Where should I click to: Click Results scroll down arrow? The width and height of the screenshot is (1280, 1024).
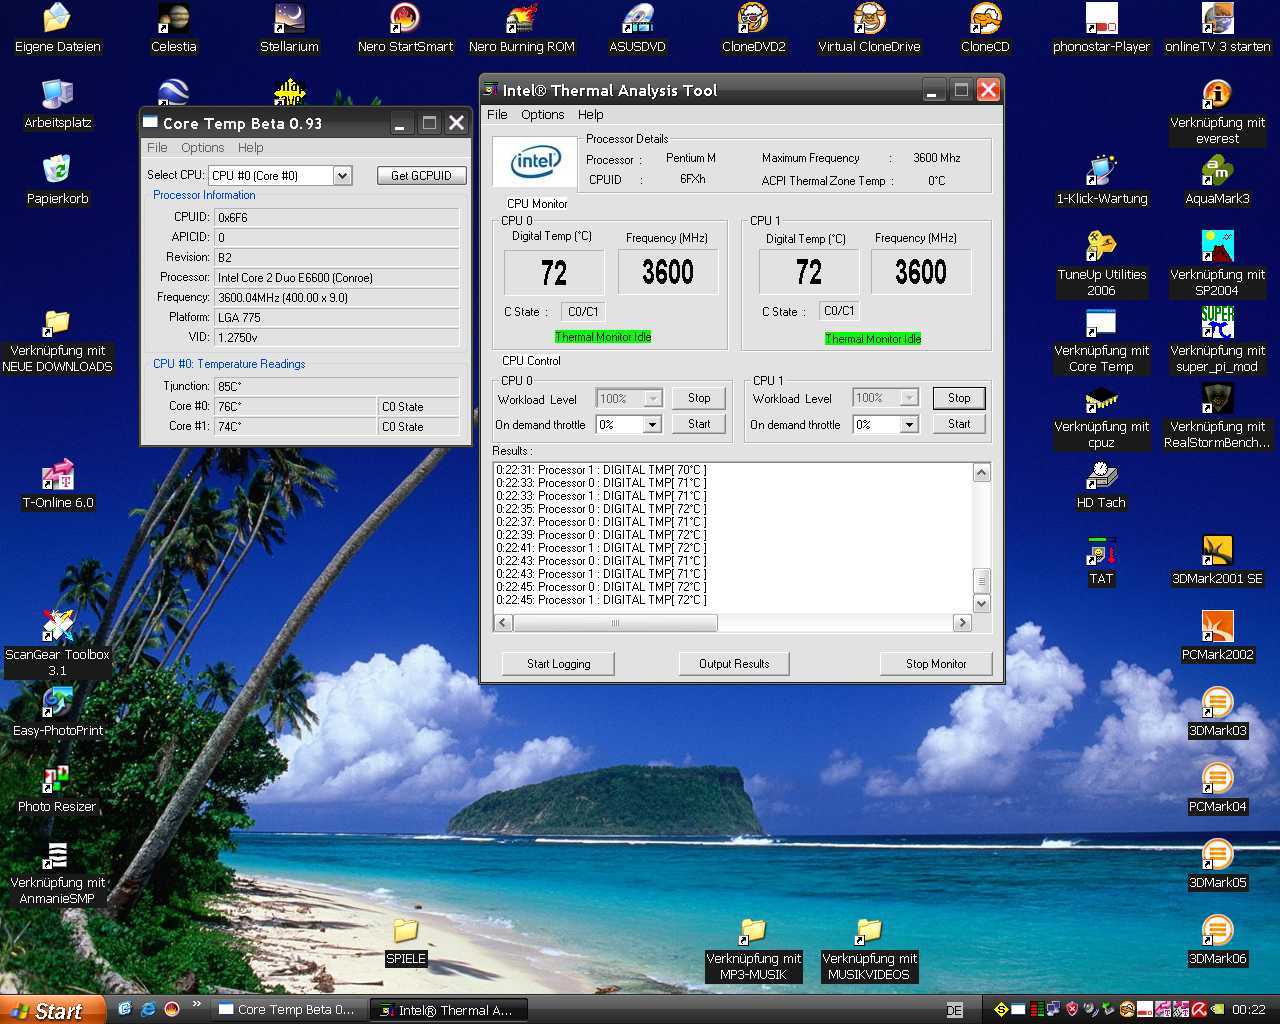pyautogui.click(x=982, y=603)
